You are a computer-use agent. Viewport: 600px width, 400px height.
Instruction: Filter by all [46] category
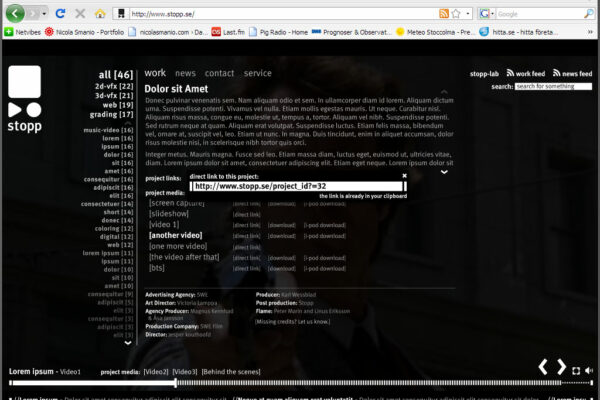coord(116,75)
